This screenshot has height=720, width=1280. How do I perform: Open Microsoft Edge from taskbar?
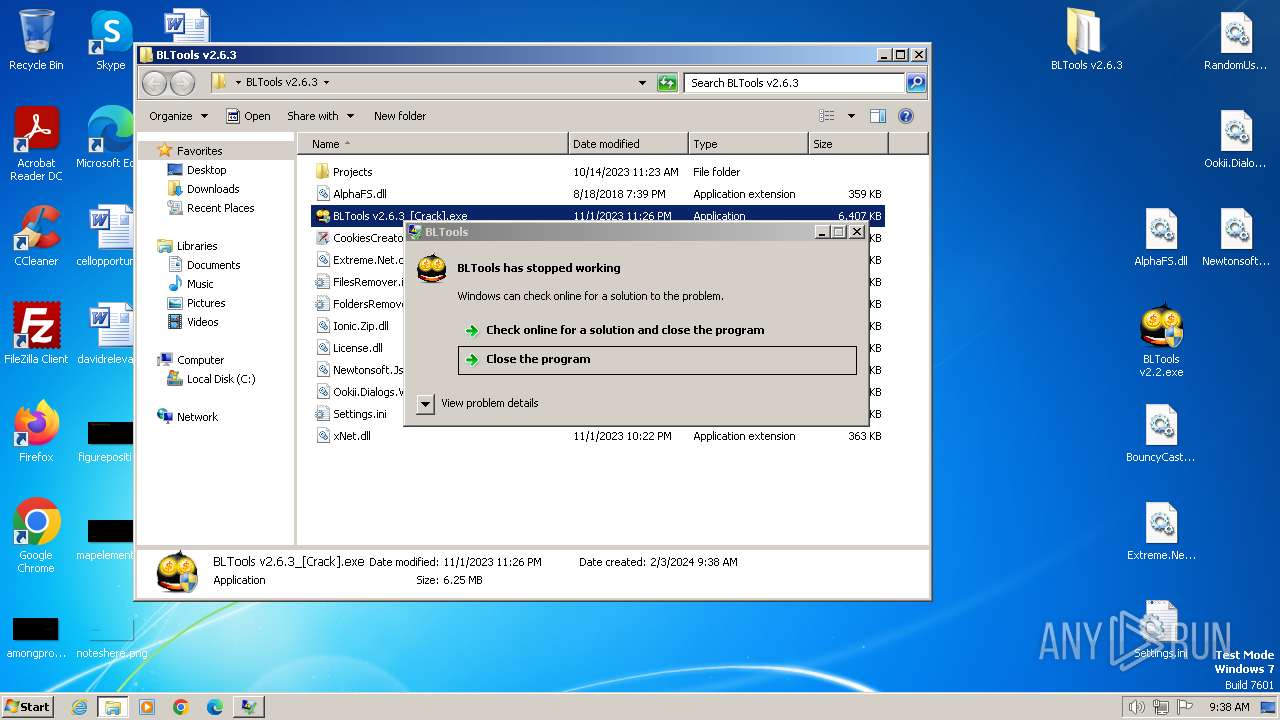coord(215,707)
